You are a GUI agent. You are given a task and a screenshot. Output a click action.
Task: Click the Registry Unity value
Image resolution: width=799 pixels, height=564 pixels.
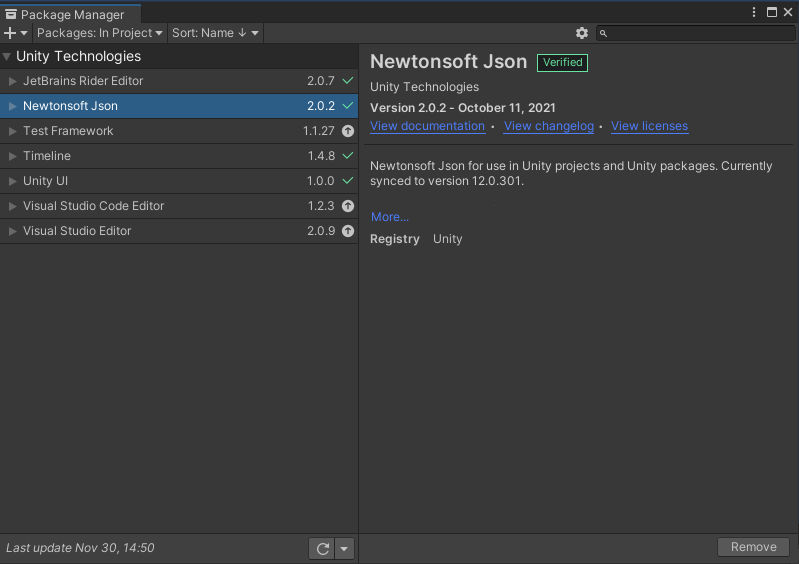click(447, 239)
